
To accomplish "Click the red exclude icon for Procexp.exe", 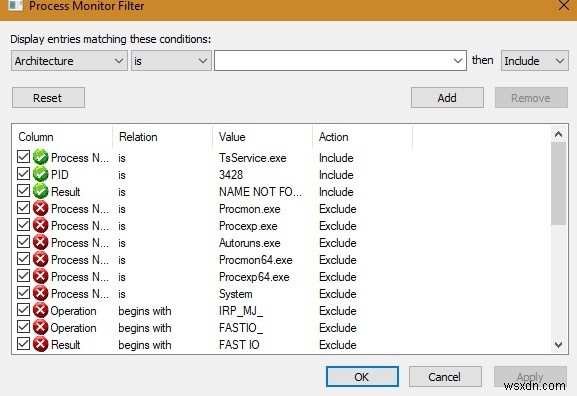I will pyautogui.click(x=40, y=226).
